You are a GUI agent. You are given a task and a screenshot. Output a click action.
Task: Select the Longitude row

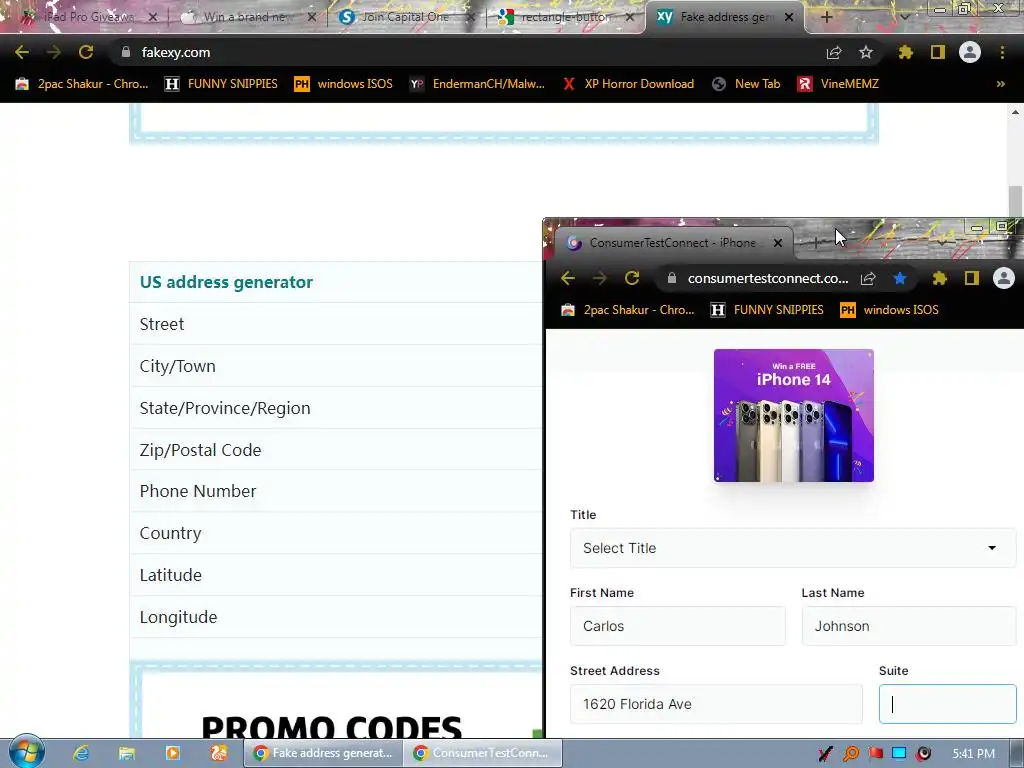(x=336, y=617)
